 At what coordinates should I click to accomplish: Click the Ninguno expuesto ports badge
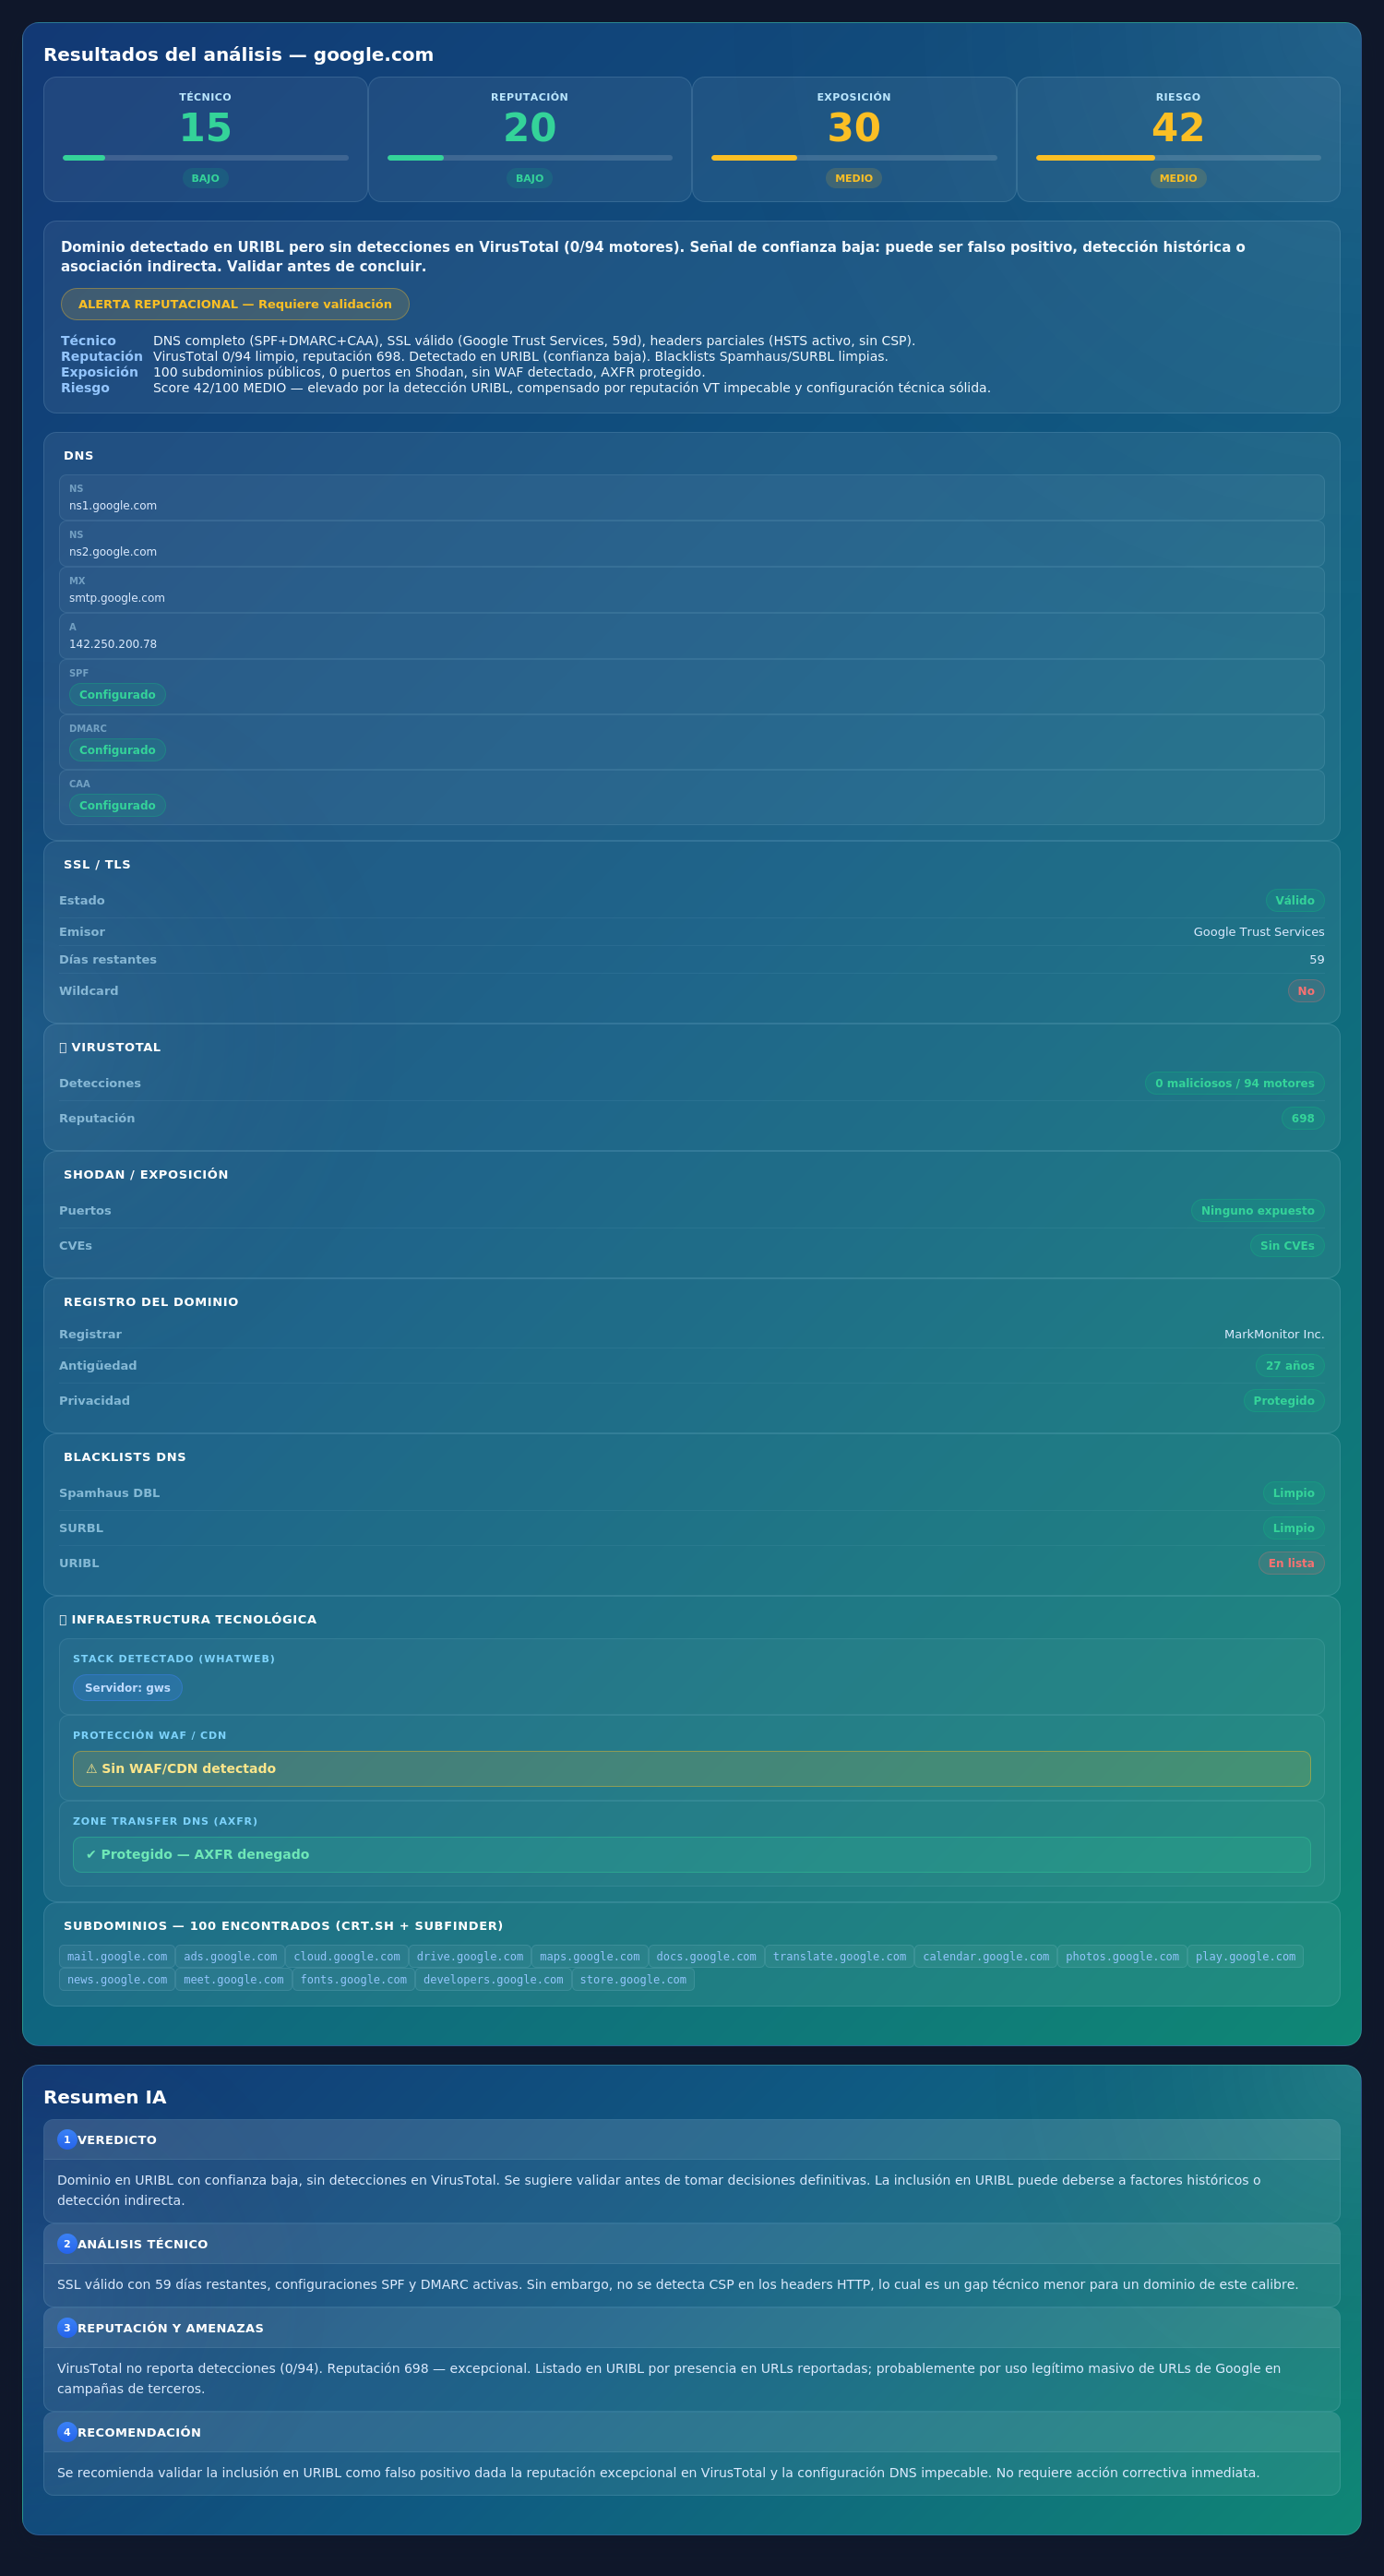click(1257, 1210)
